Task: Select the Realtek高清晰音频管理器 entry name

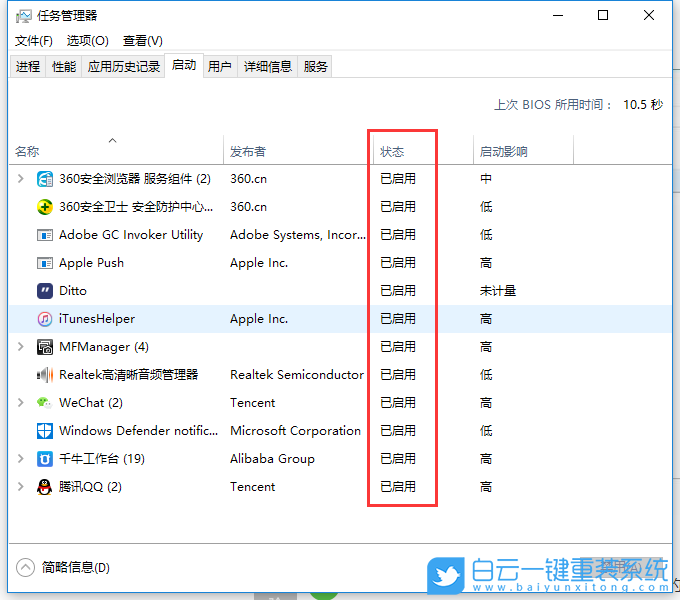Action: (x=128, y=375)
